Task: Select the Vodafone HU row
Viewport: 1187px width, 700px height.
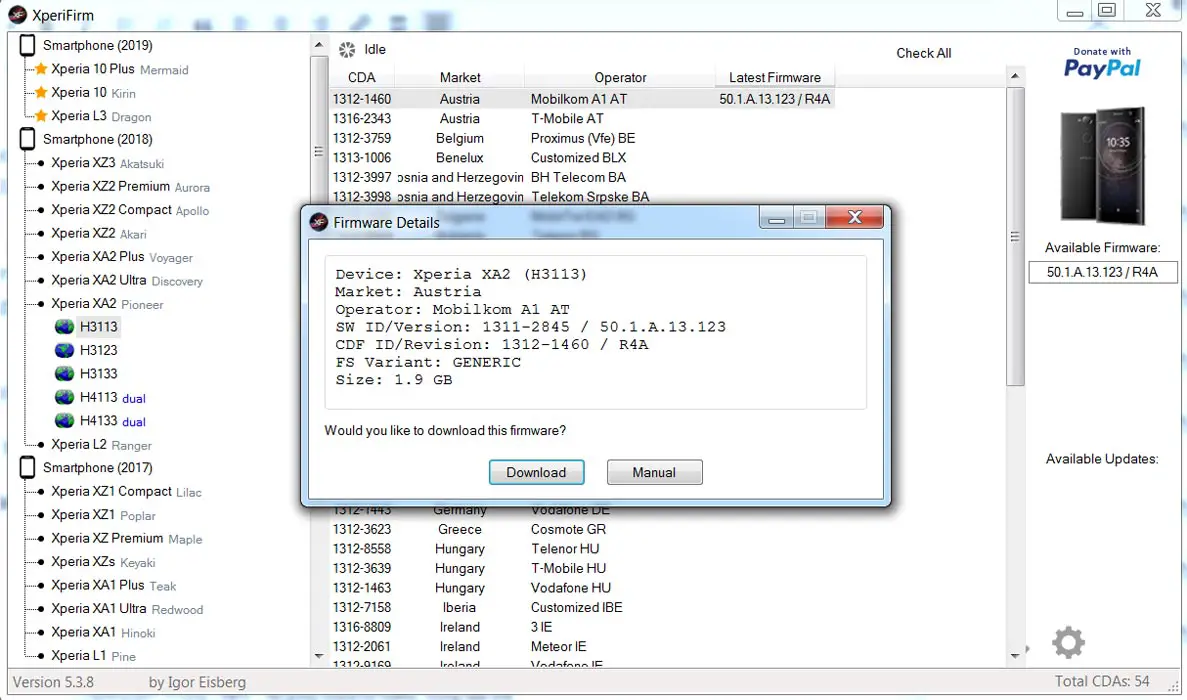Action: 582,589
